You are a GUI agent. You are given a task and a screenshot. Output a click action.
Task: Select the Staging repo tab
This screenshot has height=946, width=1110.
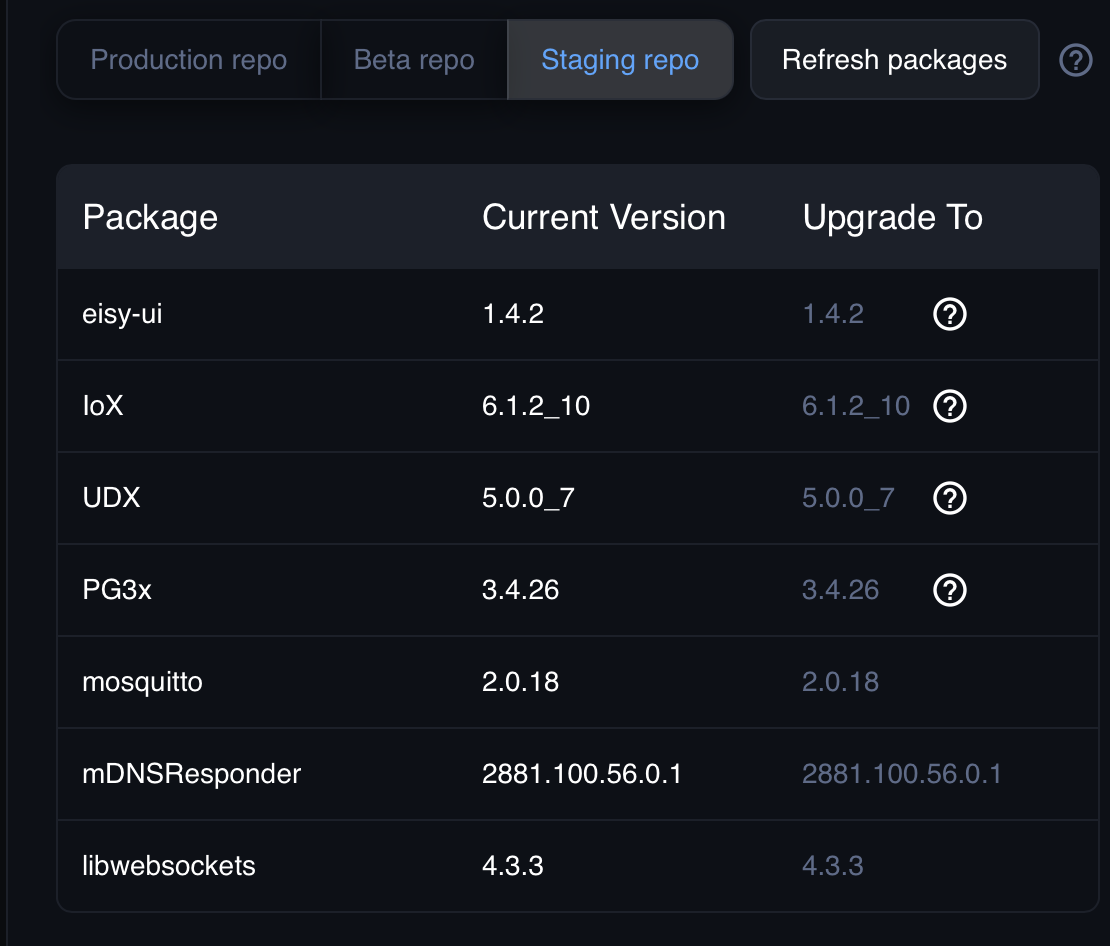point(620,59)
